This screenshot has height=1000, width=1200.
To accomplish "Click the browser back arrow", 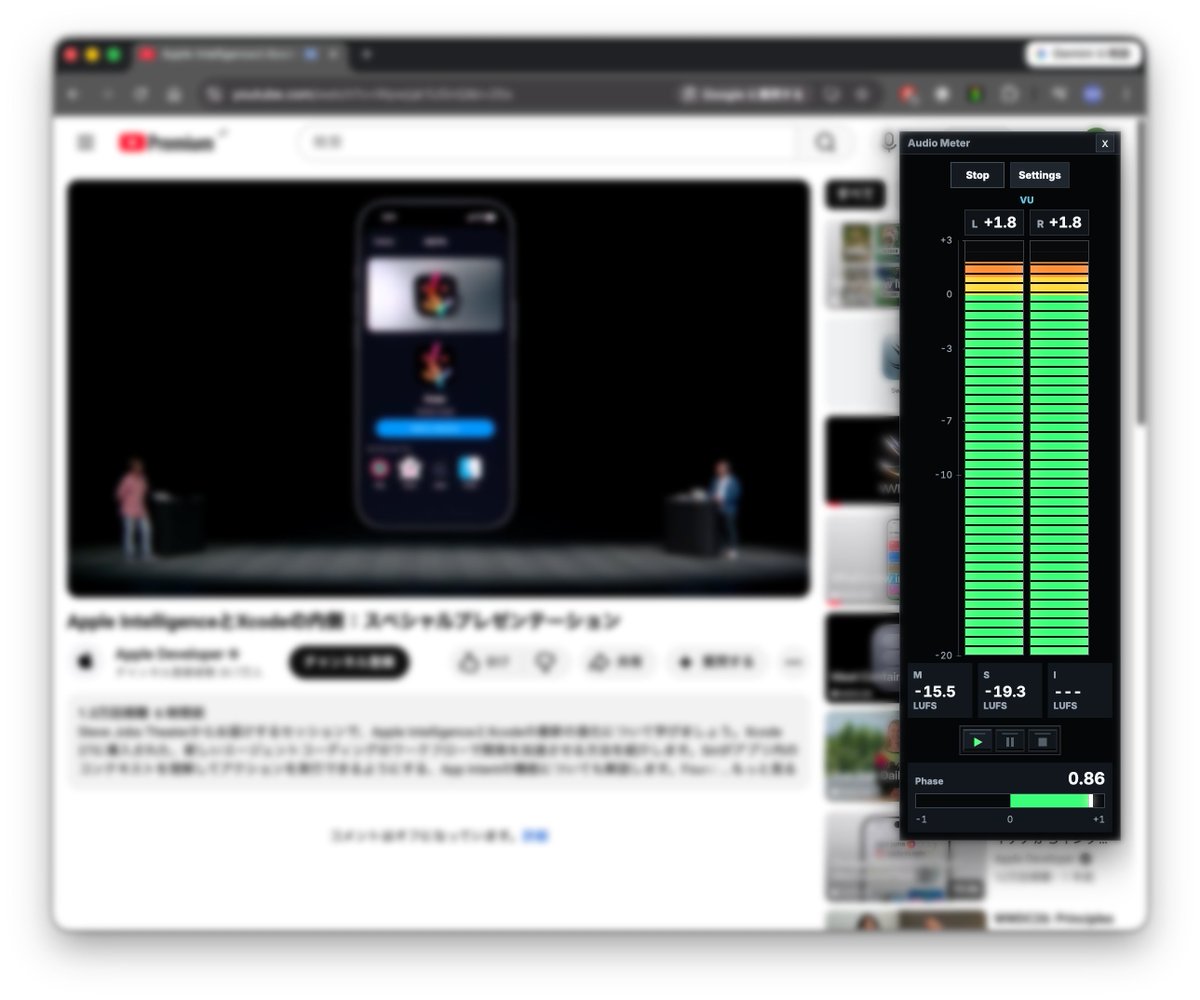I will pos(73,95).
